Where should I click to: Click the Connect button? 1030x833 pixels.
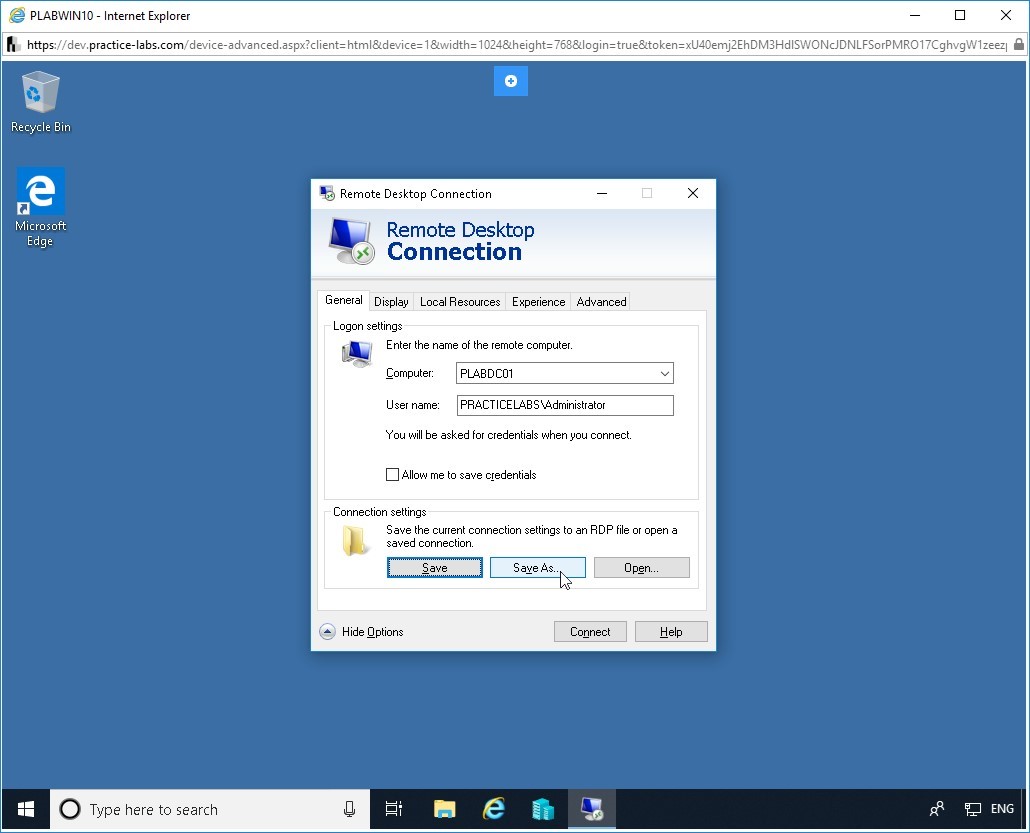point(590,632)
